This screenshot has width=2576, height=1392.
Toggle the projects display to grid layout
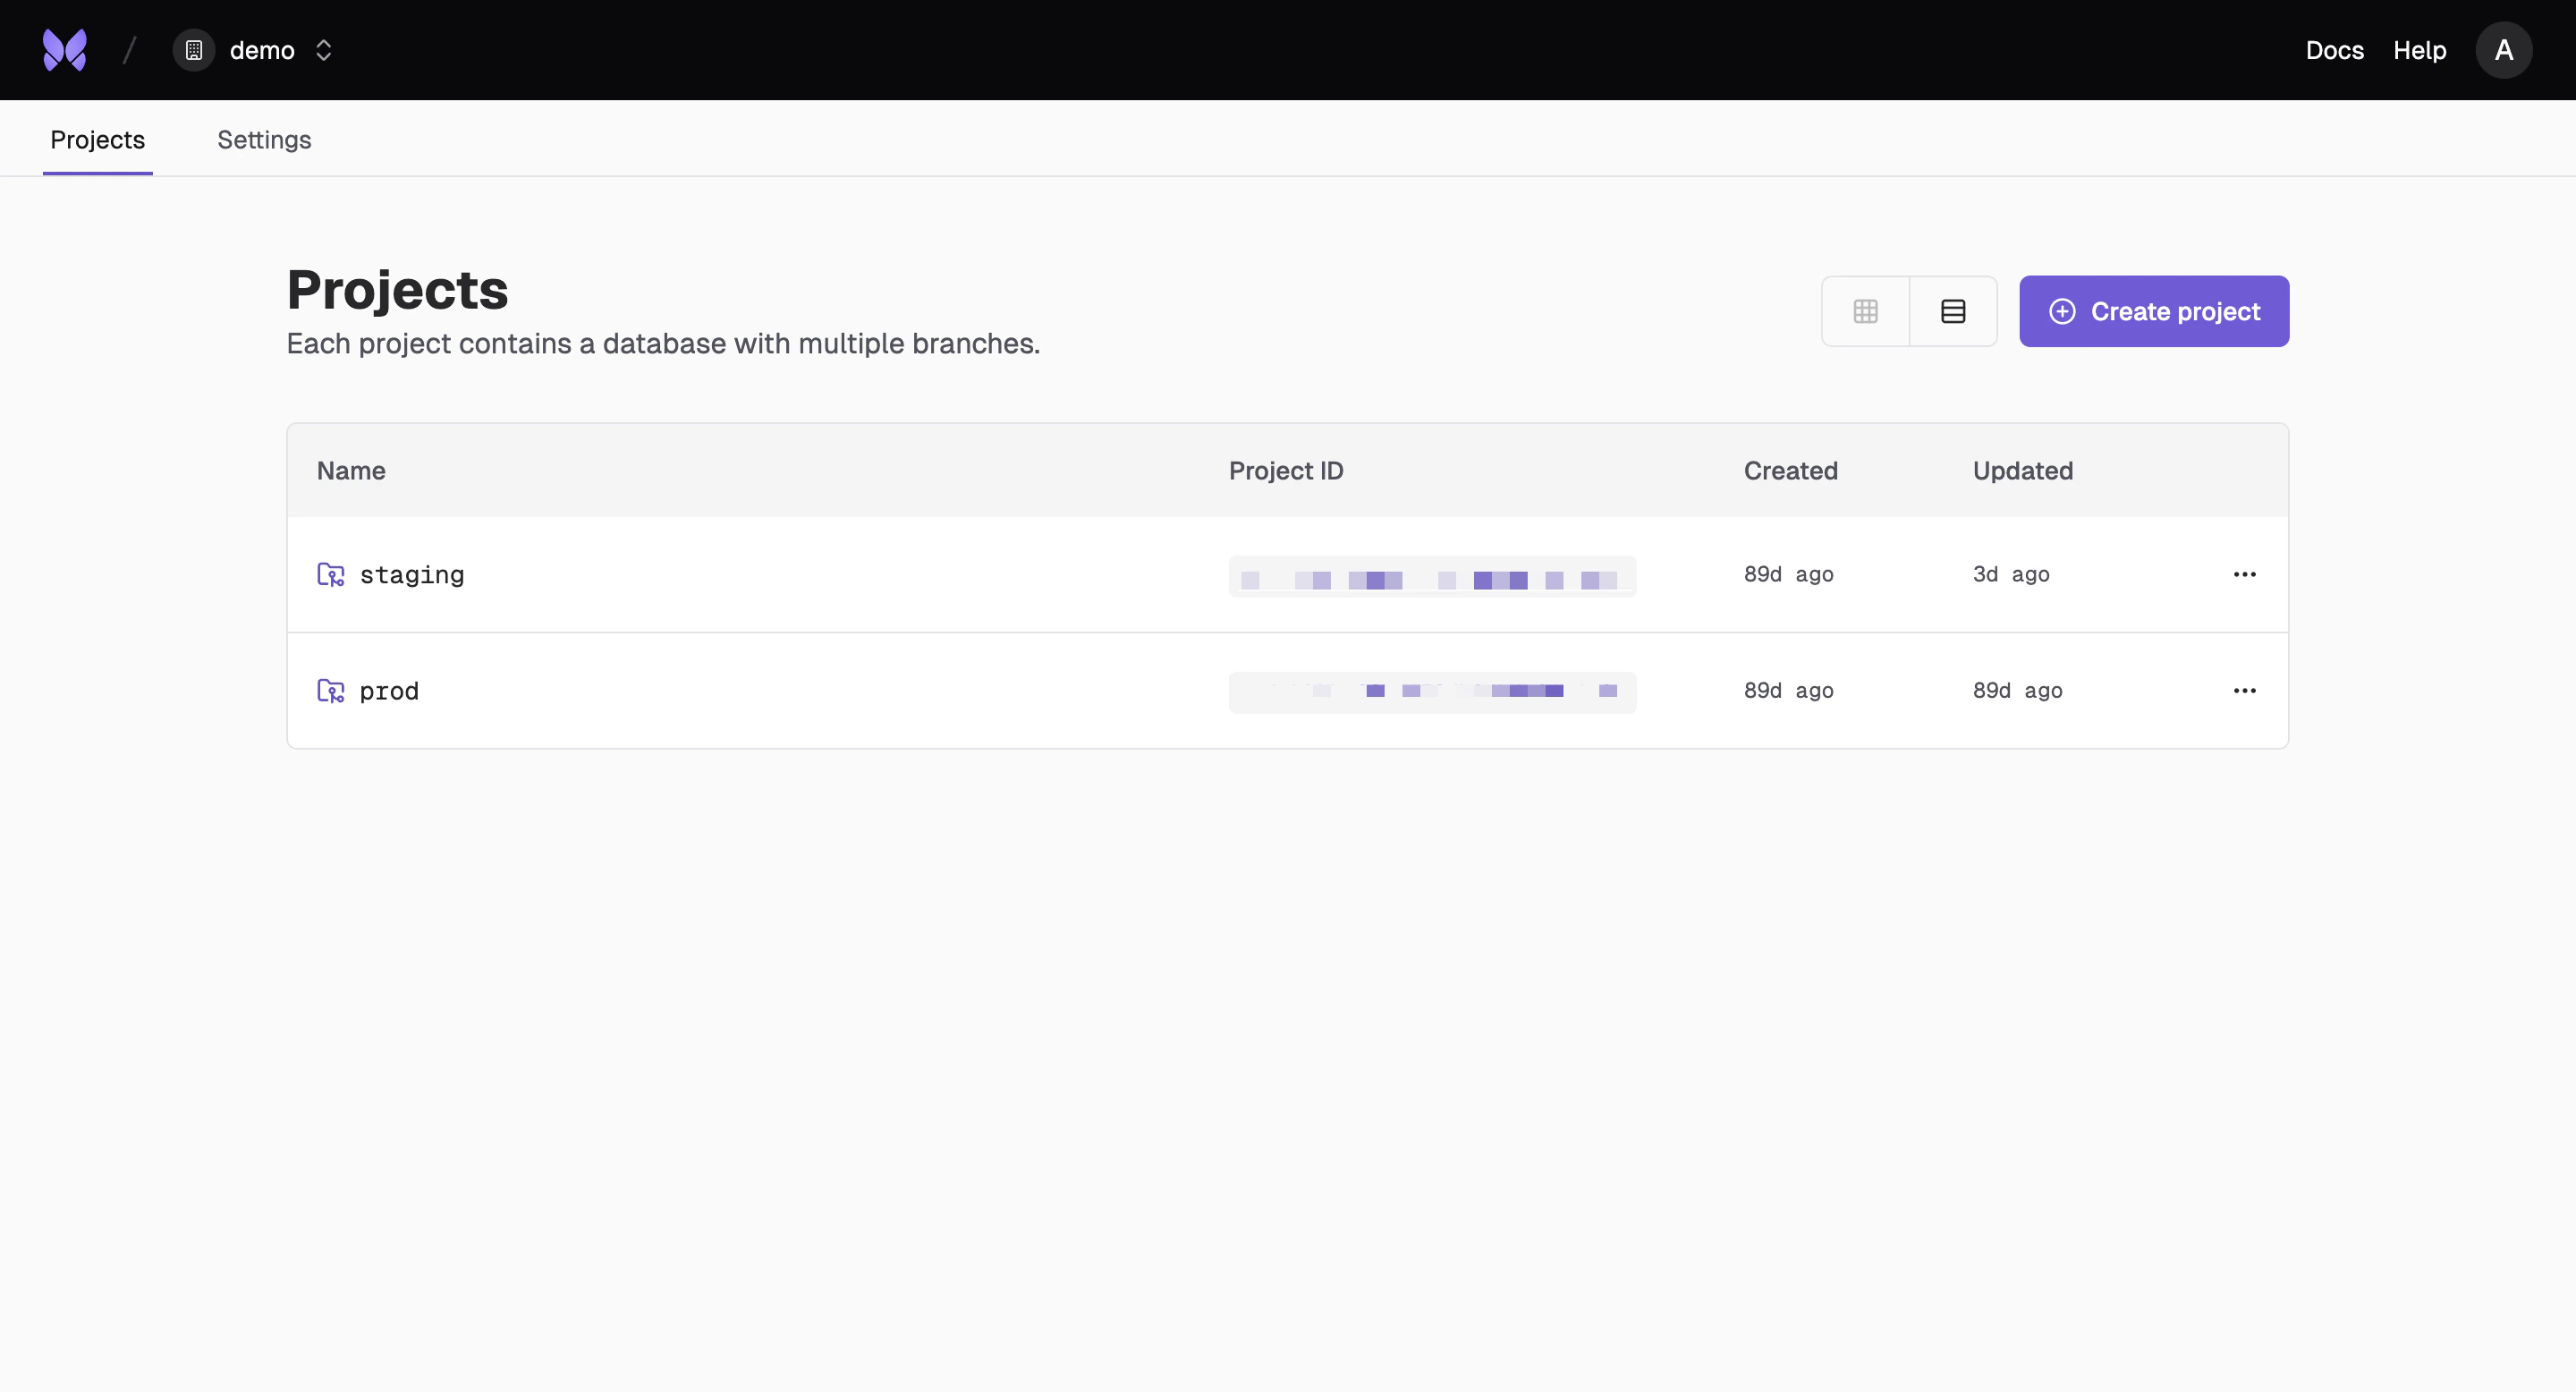coord(1866,311)
